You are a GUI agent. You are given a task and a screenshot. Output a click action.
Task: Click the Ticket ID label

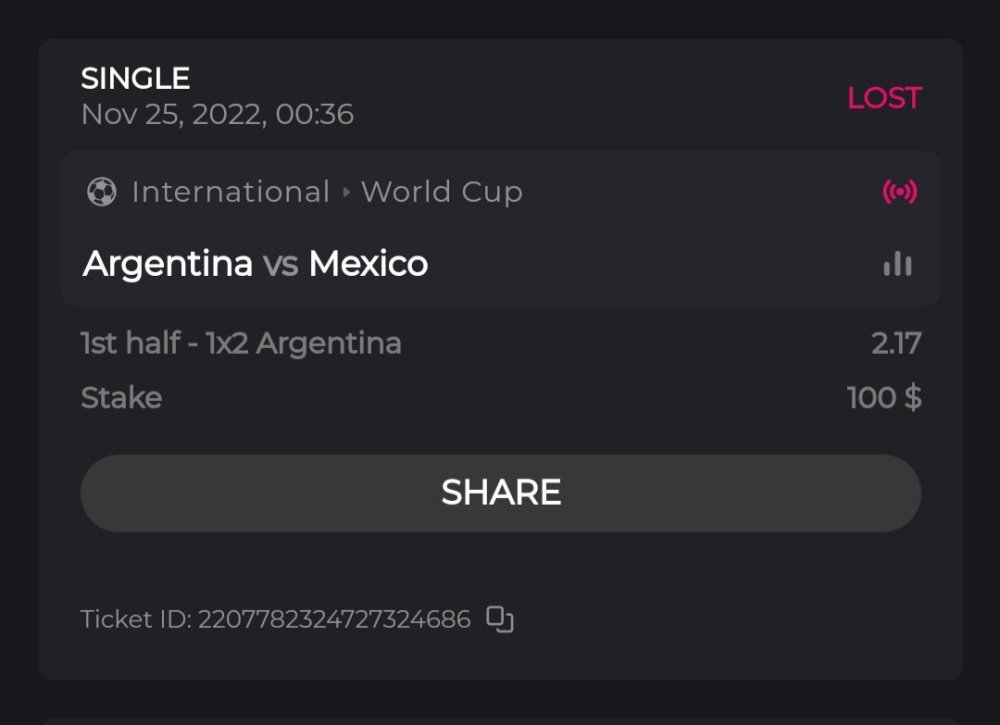click(135, 620)
